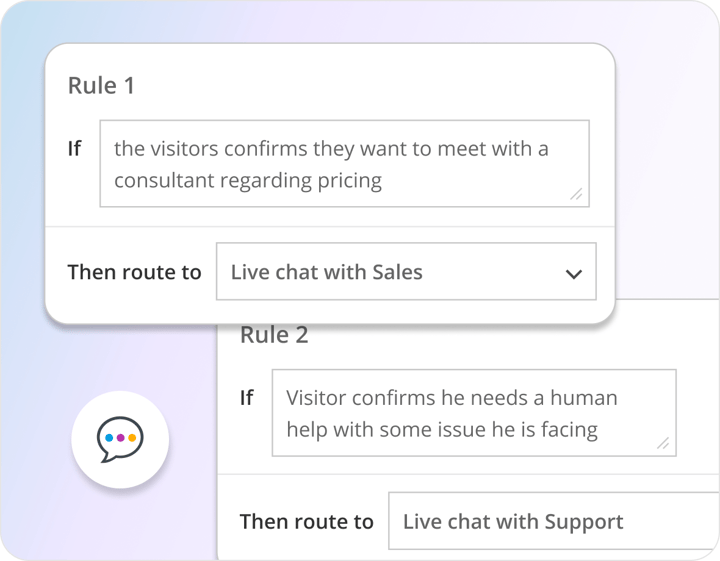Click the resize handle on Rule 2 condition box
This screenshot has height=561, width=720.
663,443
